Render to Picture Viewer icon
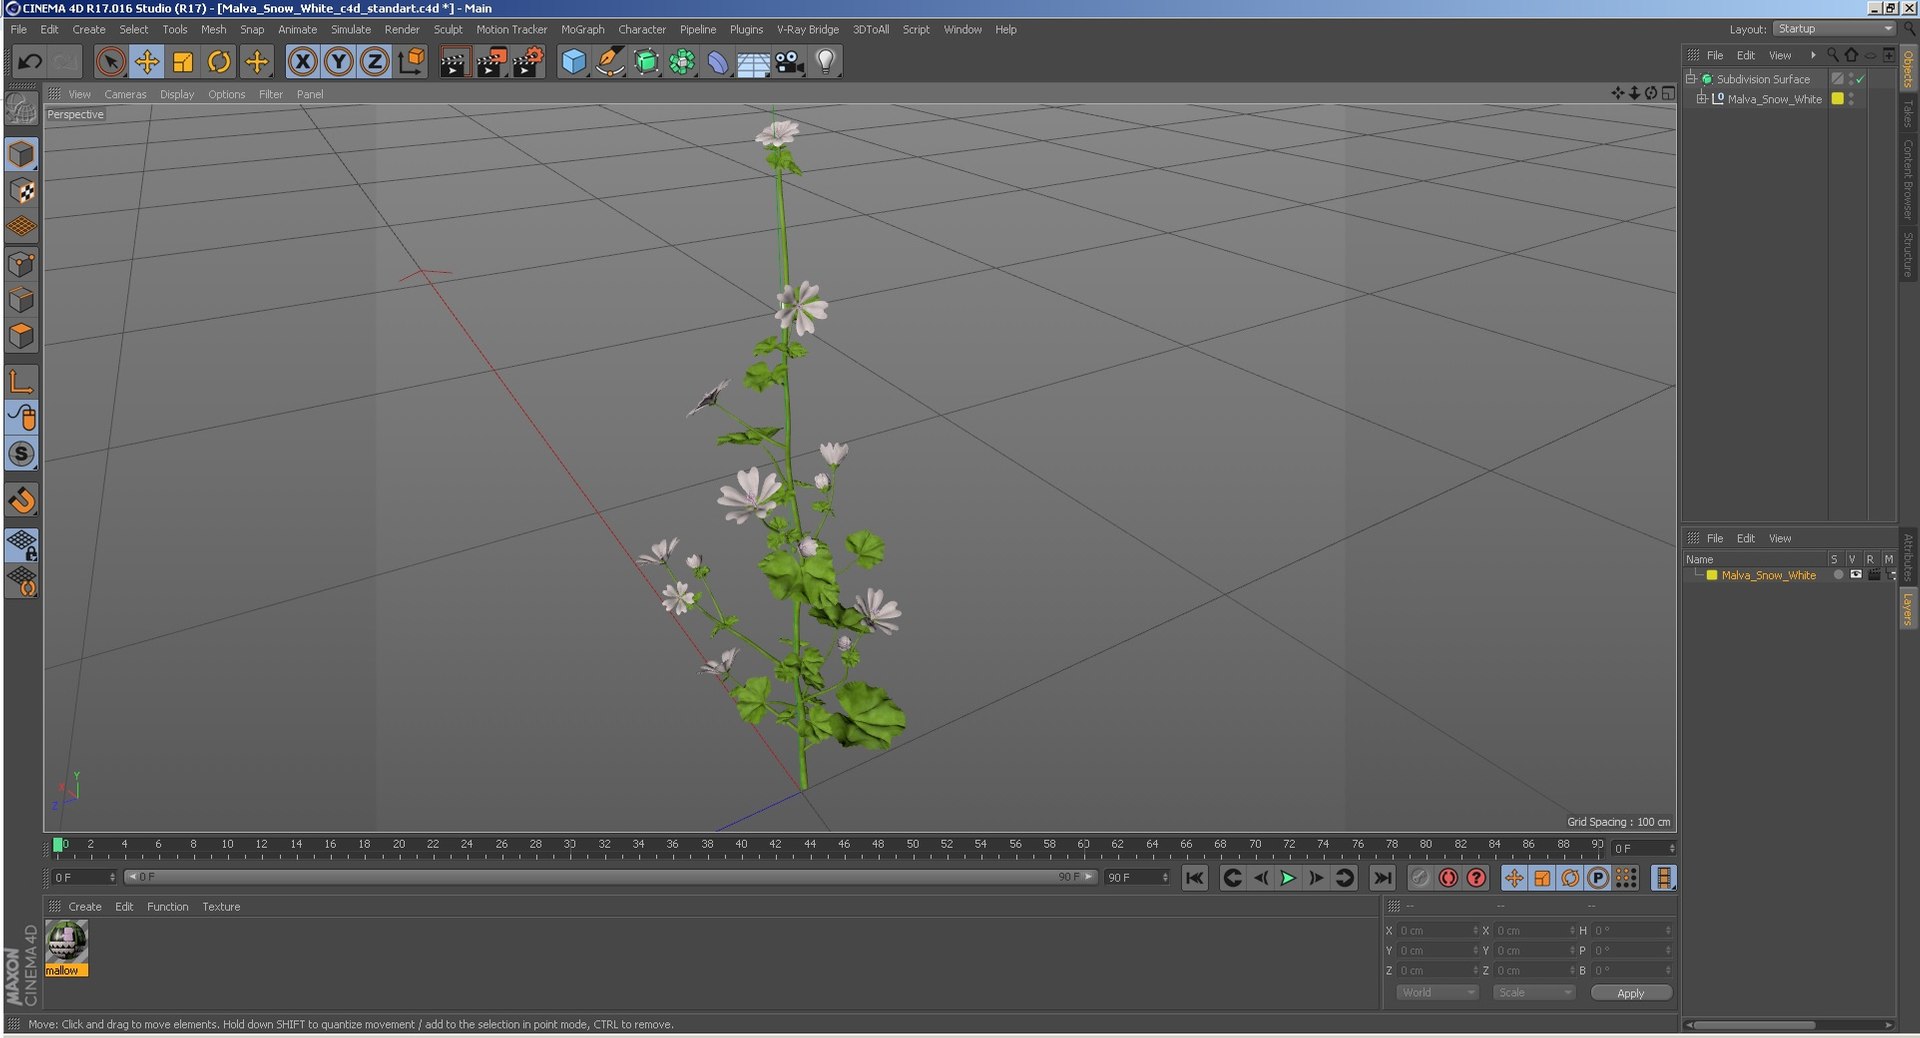This screenshot has width=1920, height=1038. click(490, 62)
